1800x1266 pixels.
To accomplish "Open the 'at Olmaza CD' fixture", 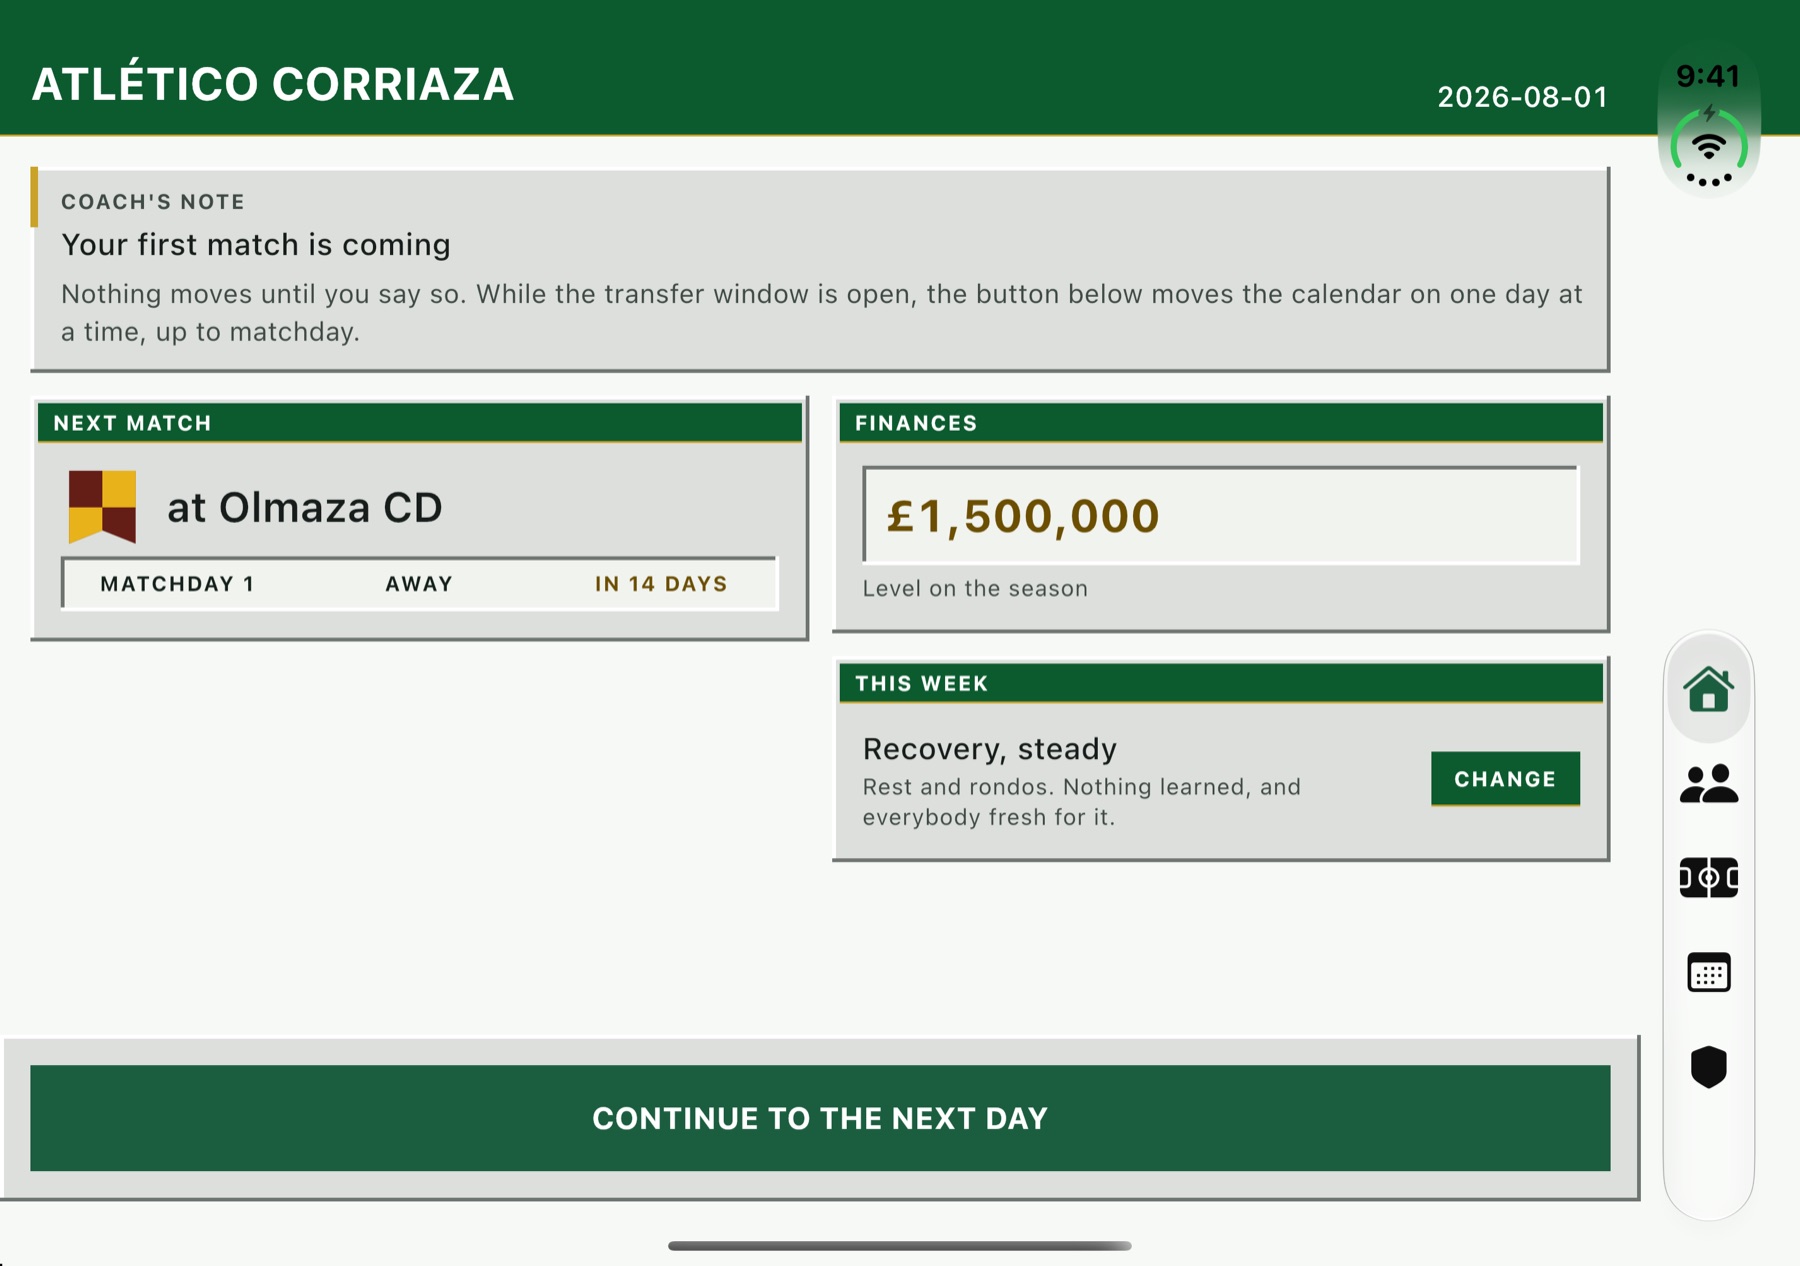I will [304, 507].
